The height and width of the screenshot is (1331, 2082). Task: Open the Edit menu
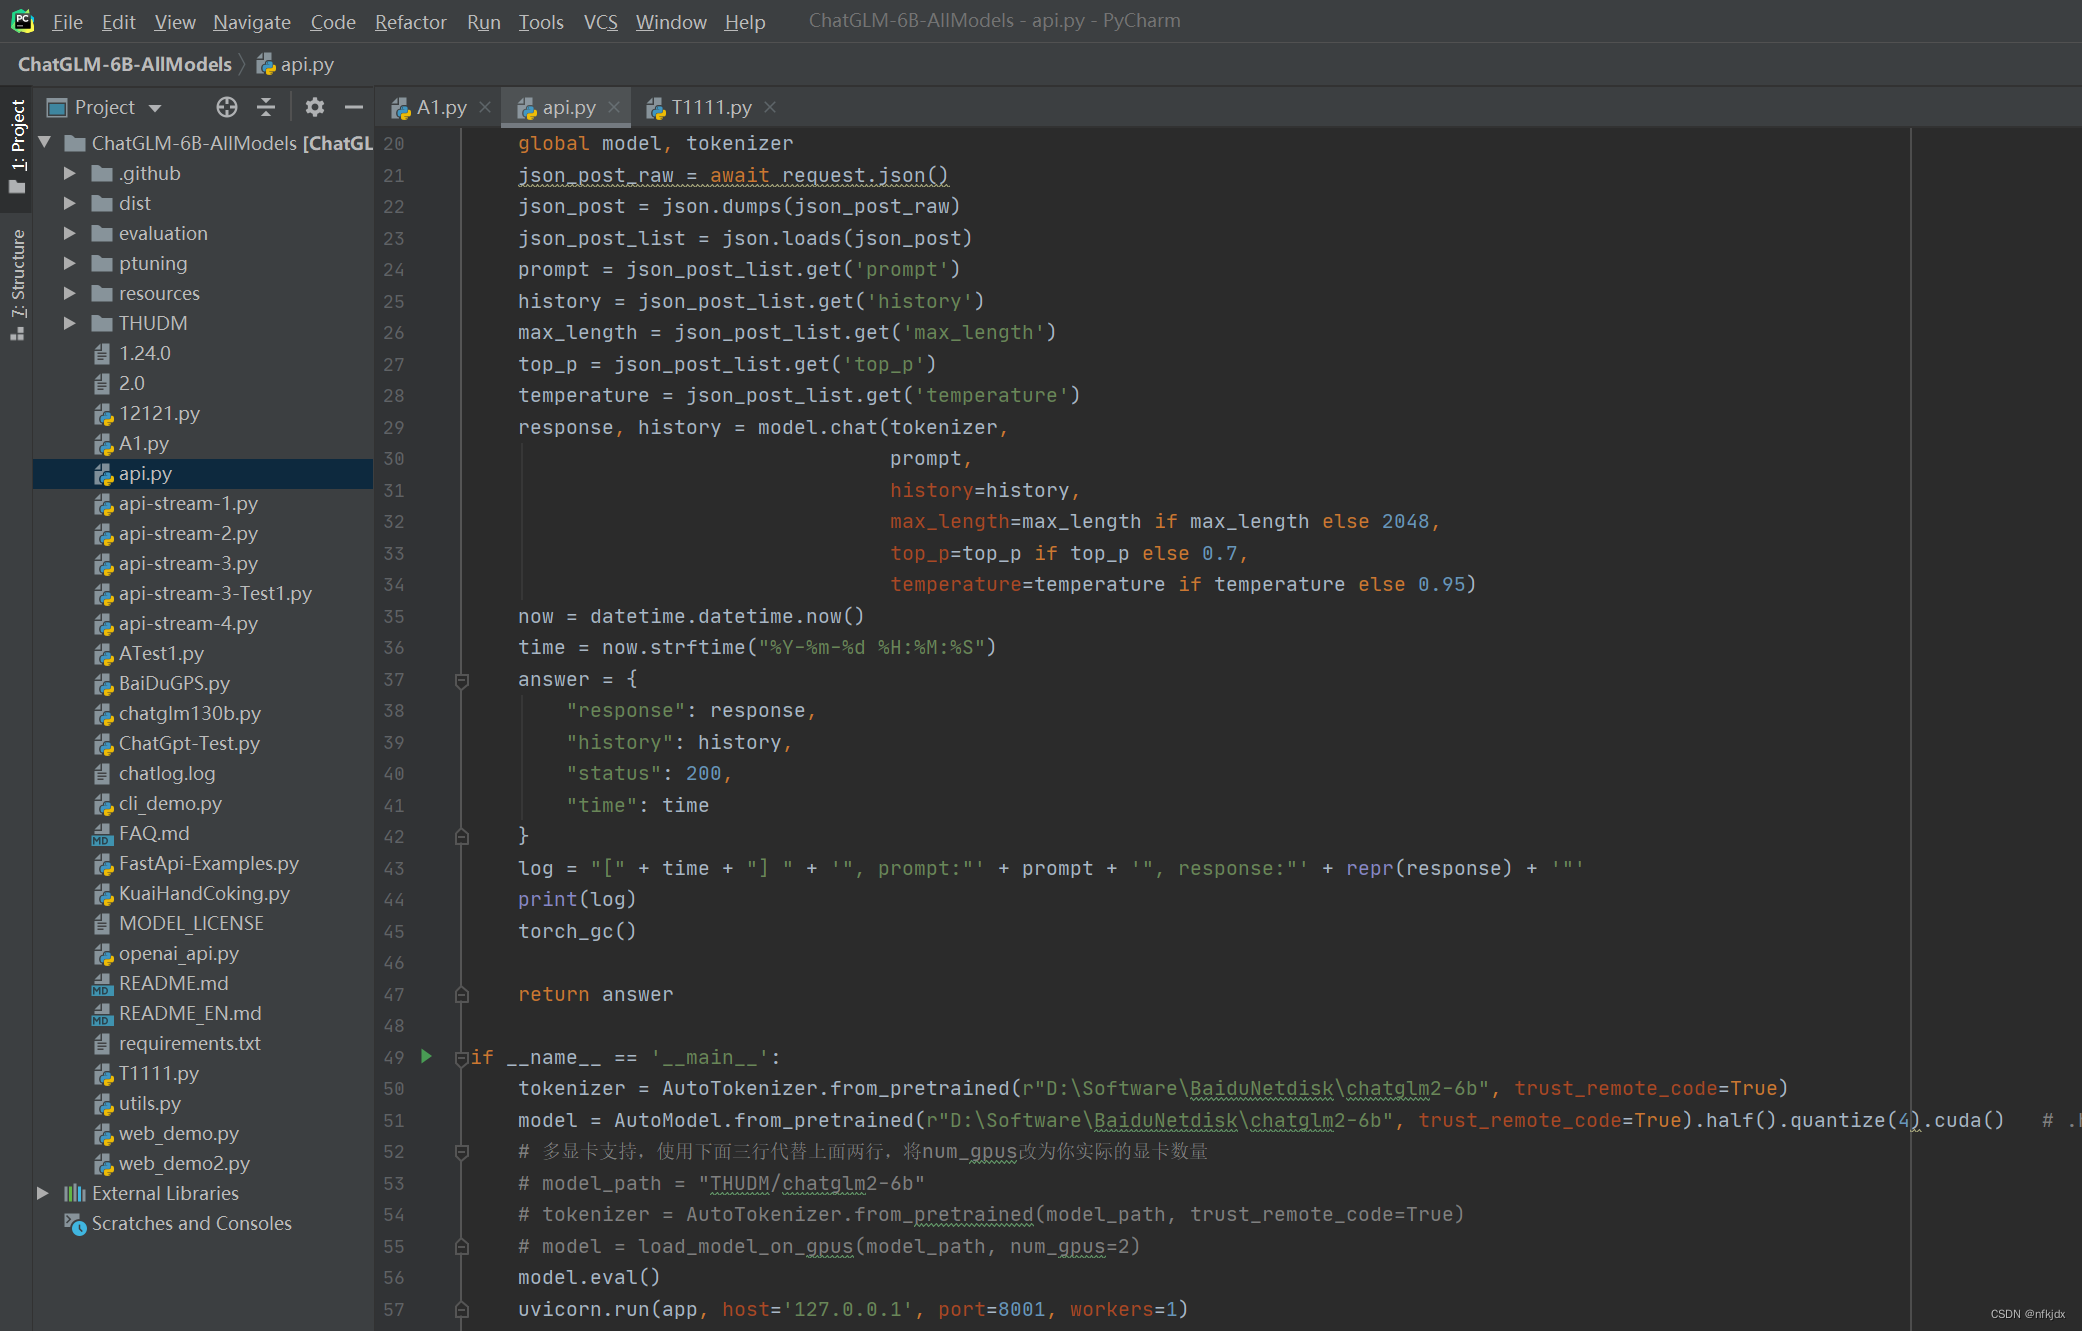(x=118, y=21)
